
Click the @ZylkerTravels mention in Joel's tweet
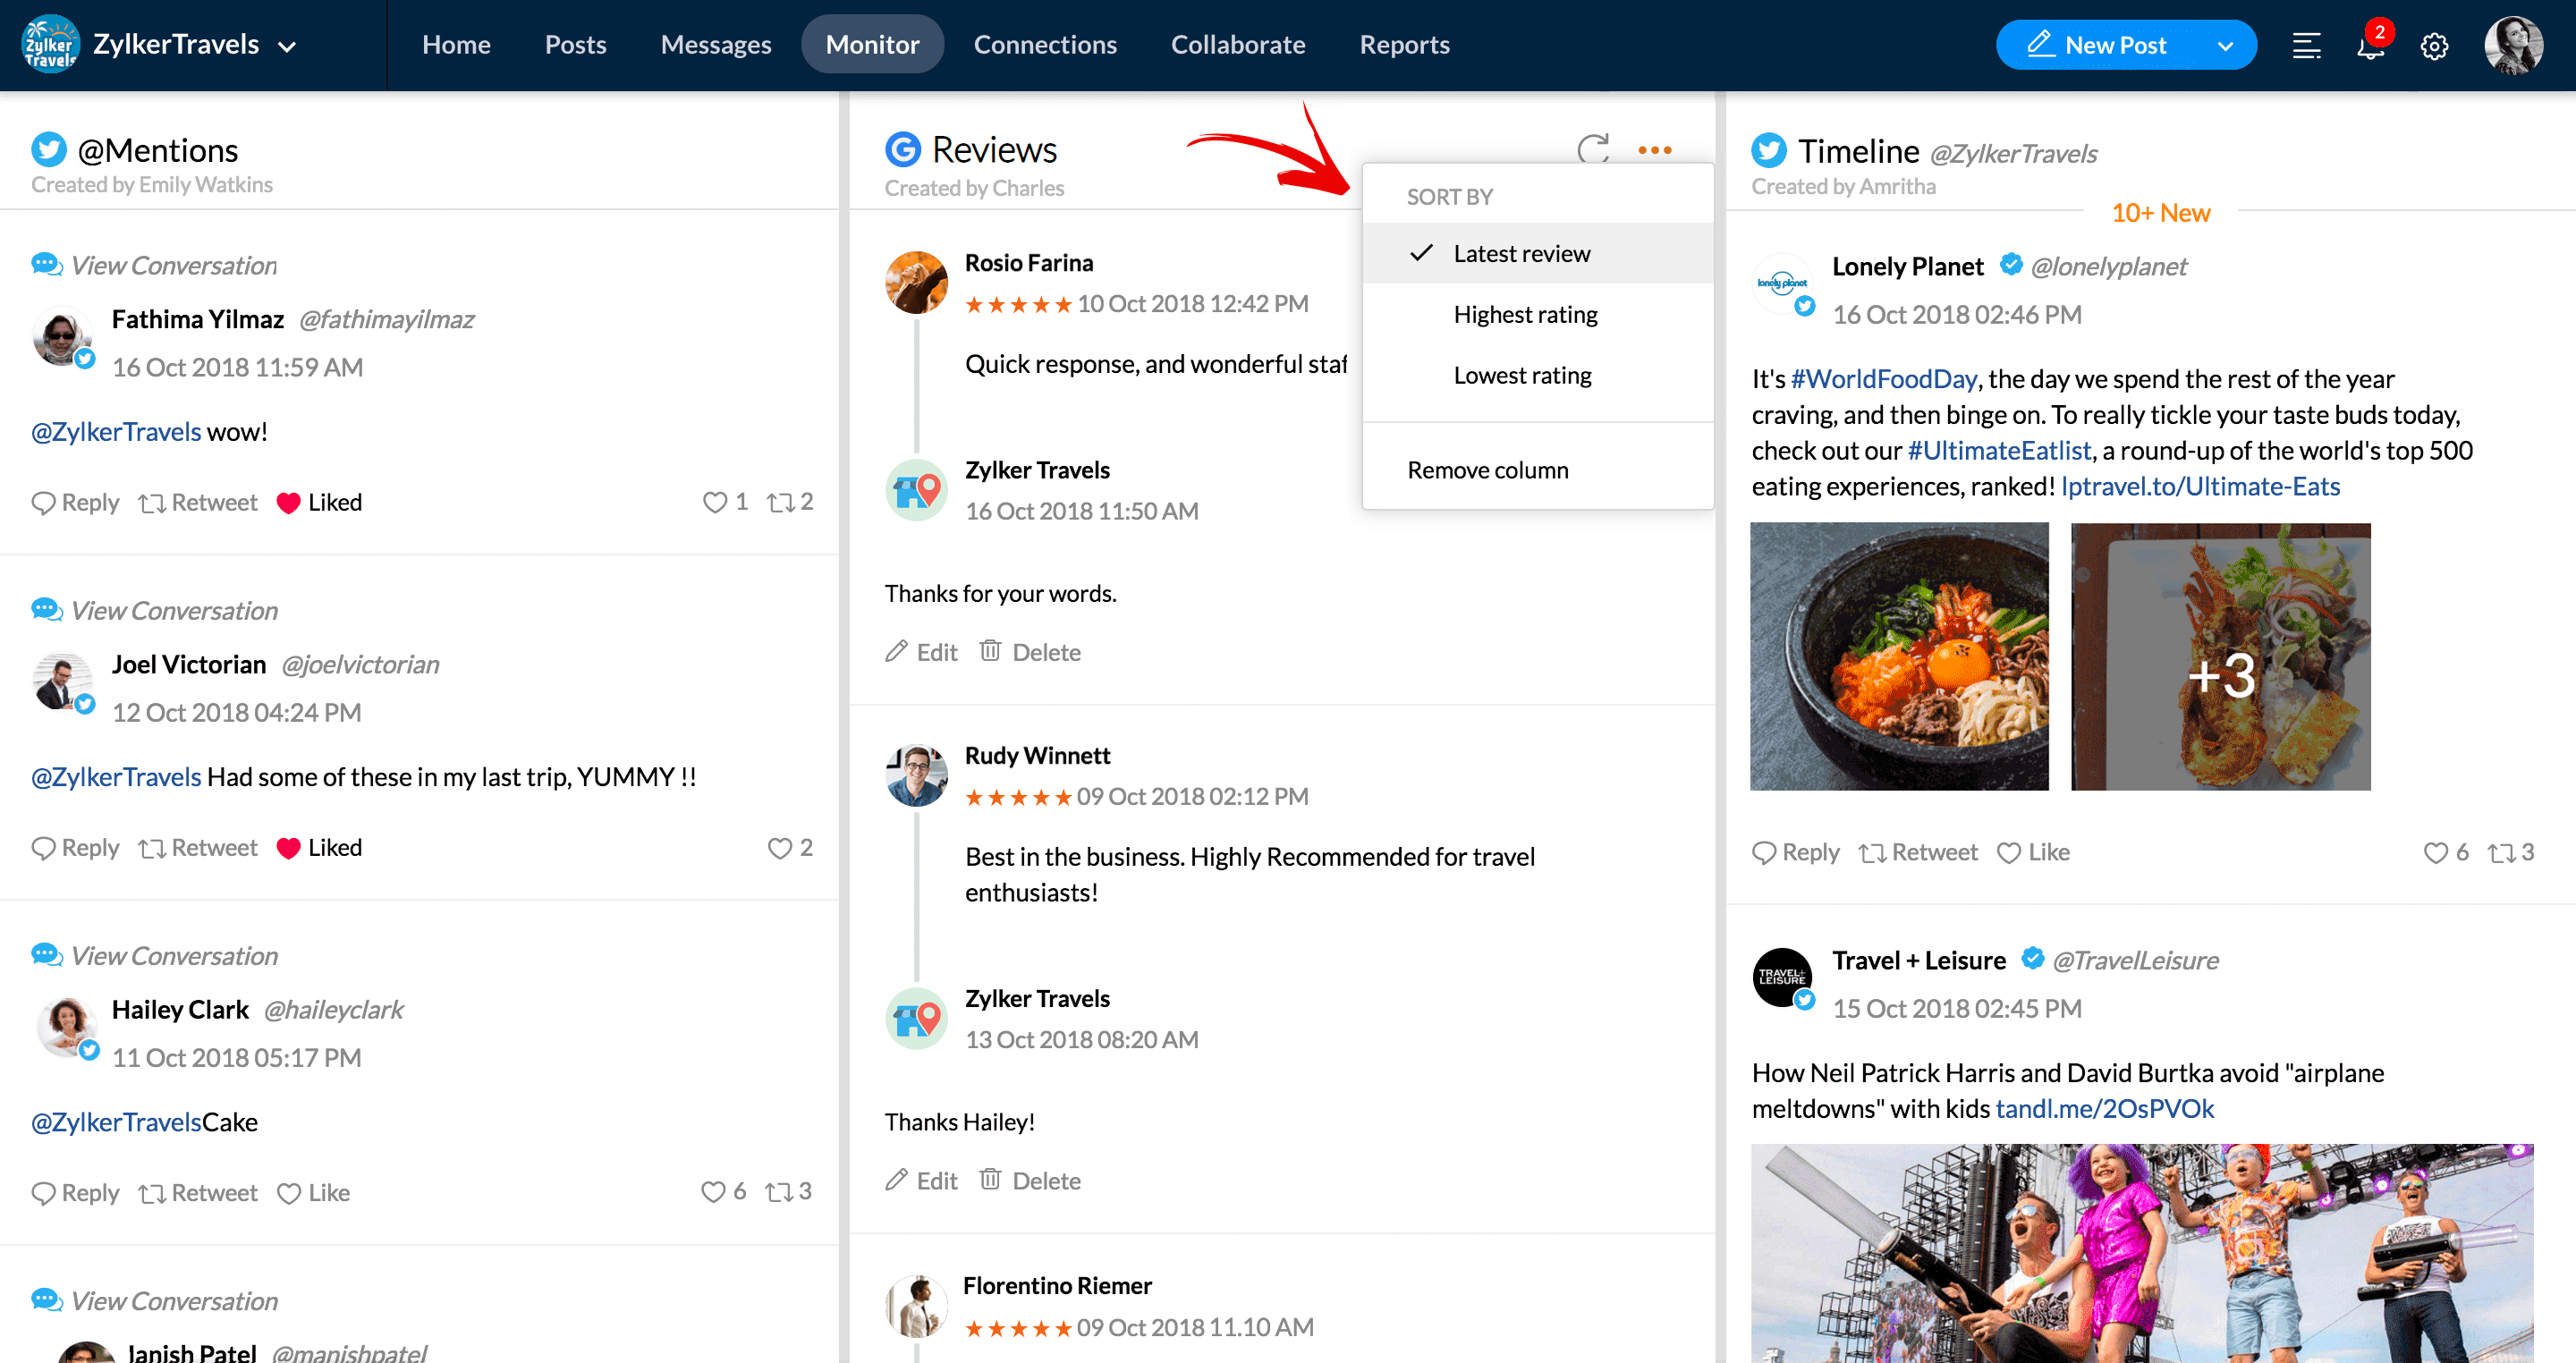[116, 777]
